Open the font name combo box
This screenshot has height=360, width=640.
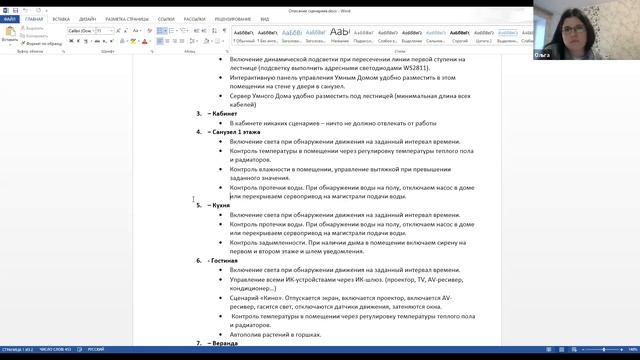(x=80, y=31)
